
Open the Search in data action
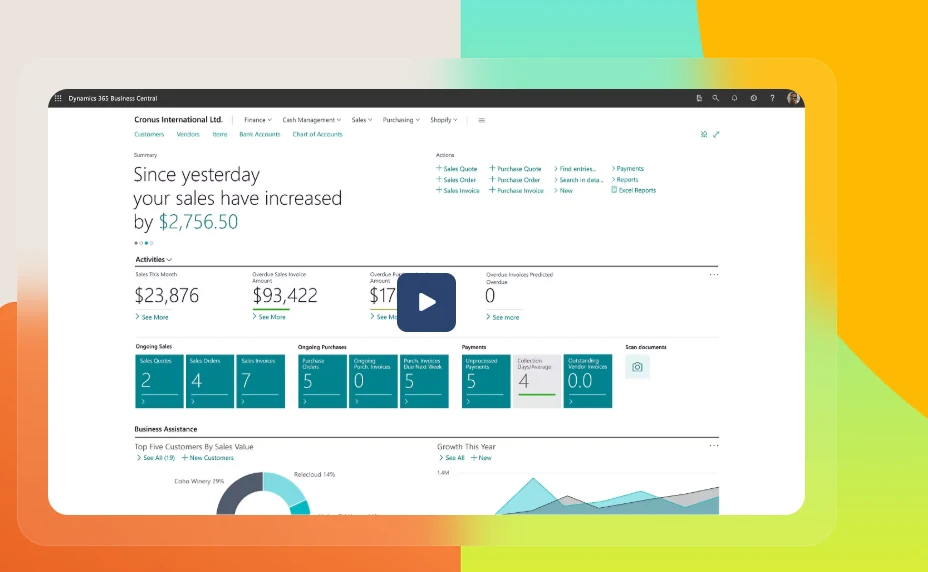click(578, 179)
